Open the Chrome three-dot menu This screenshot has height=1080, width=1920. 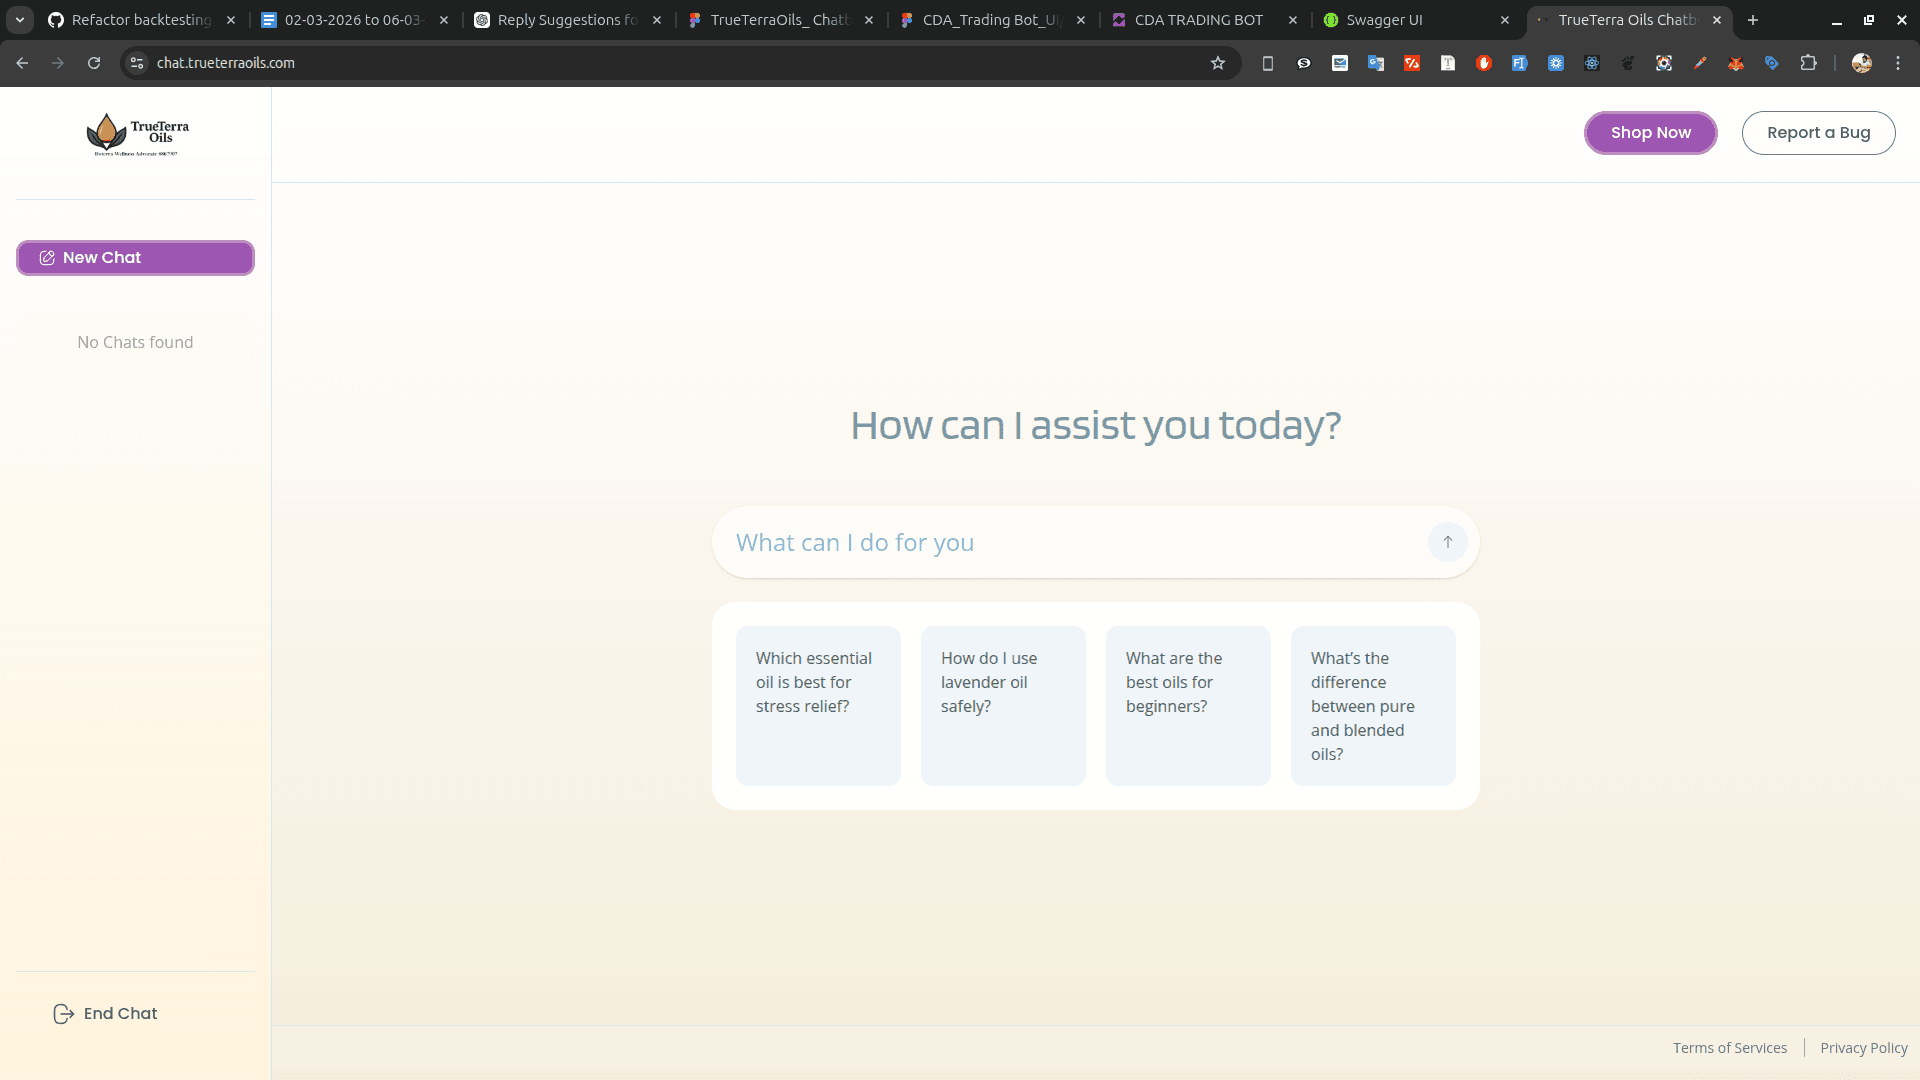1898,62
